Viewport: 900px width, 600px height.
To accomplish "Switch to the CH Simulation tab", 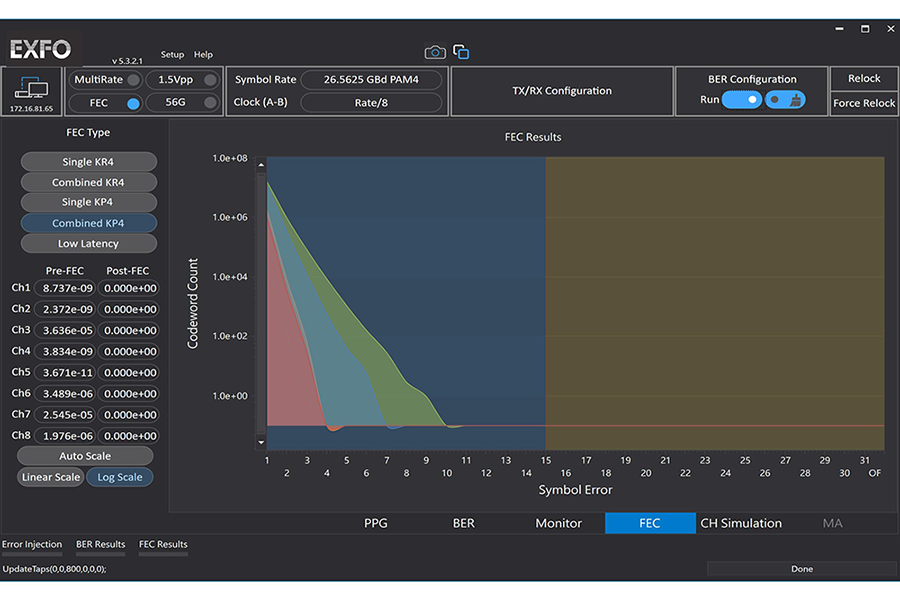I will 741,523.
